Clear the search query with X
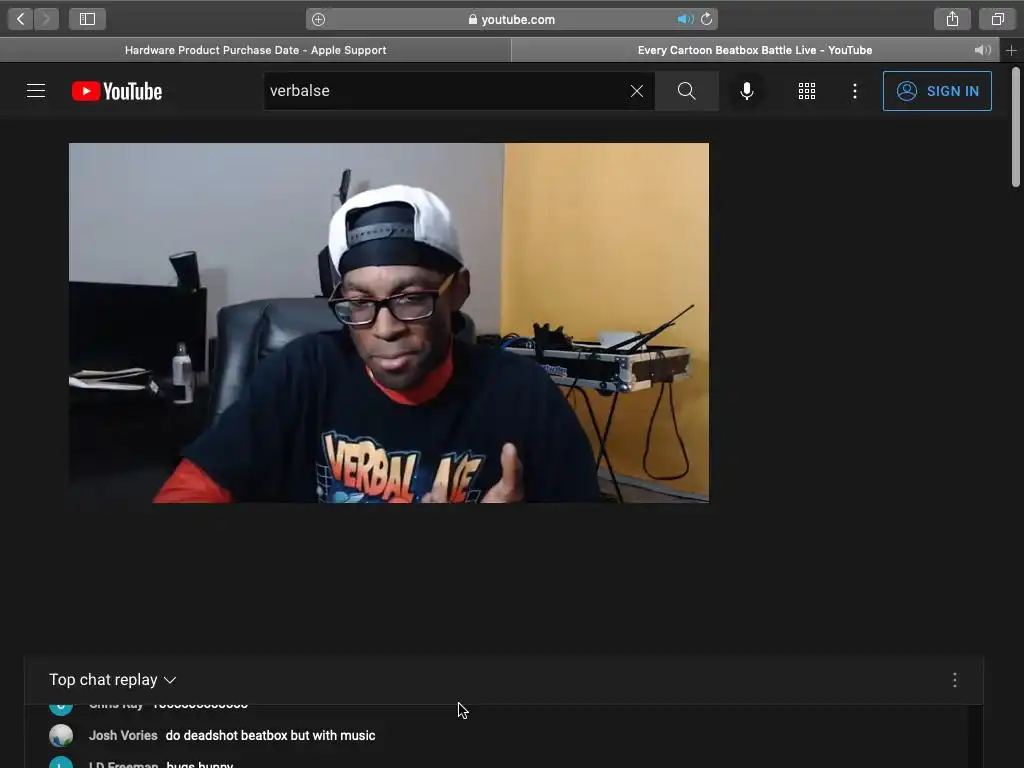This screenshot has height=768, width=1024. pyautogui.click(x=637, y=91)
